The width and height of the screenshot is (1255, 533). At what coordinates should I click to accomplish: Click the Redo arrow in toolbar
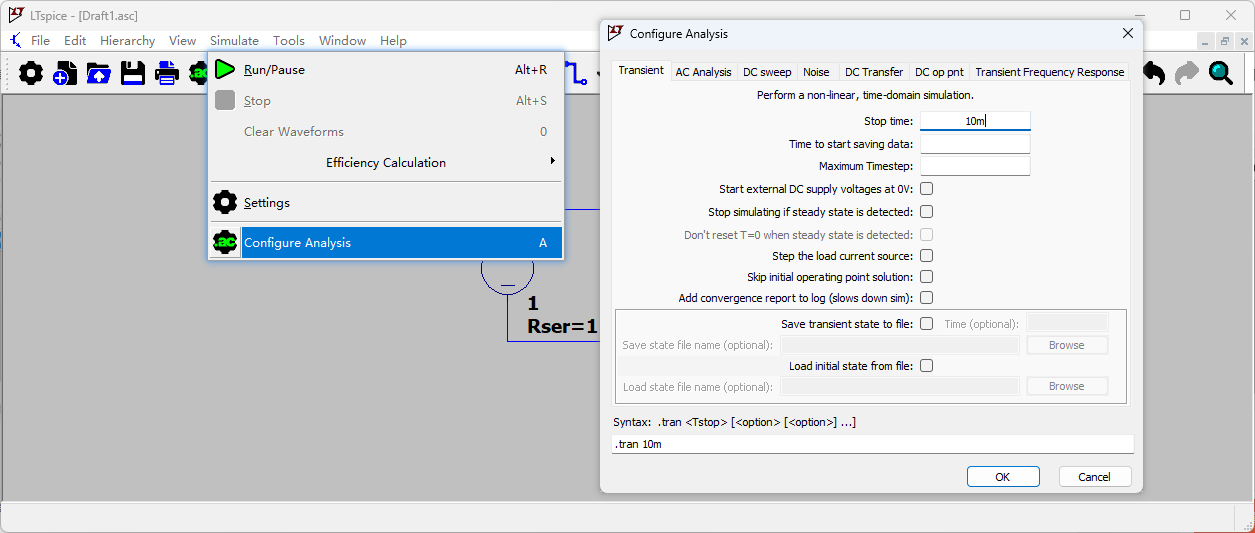(1187, 73)
